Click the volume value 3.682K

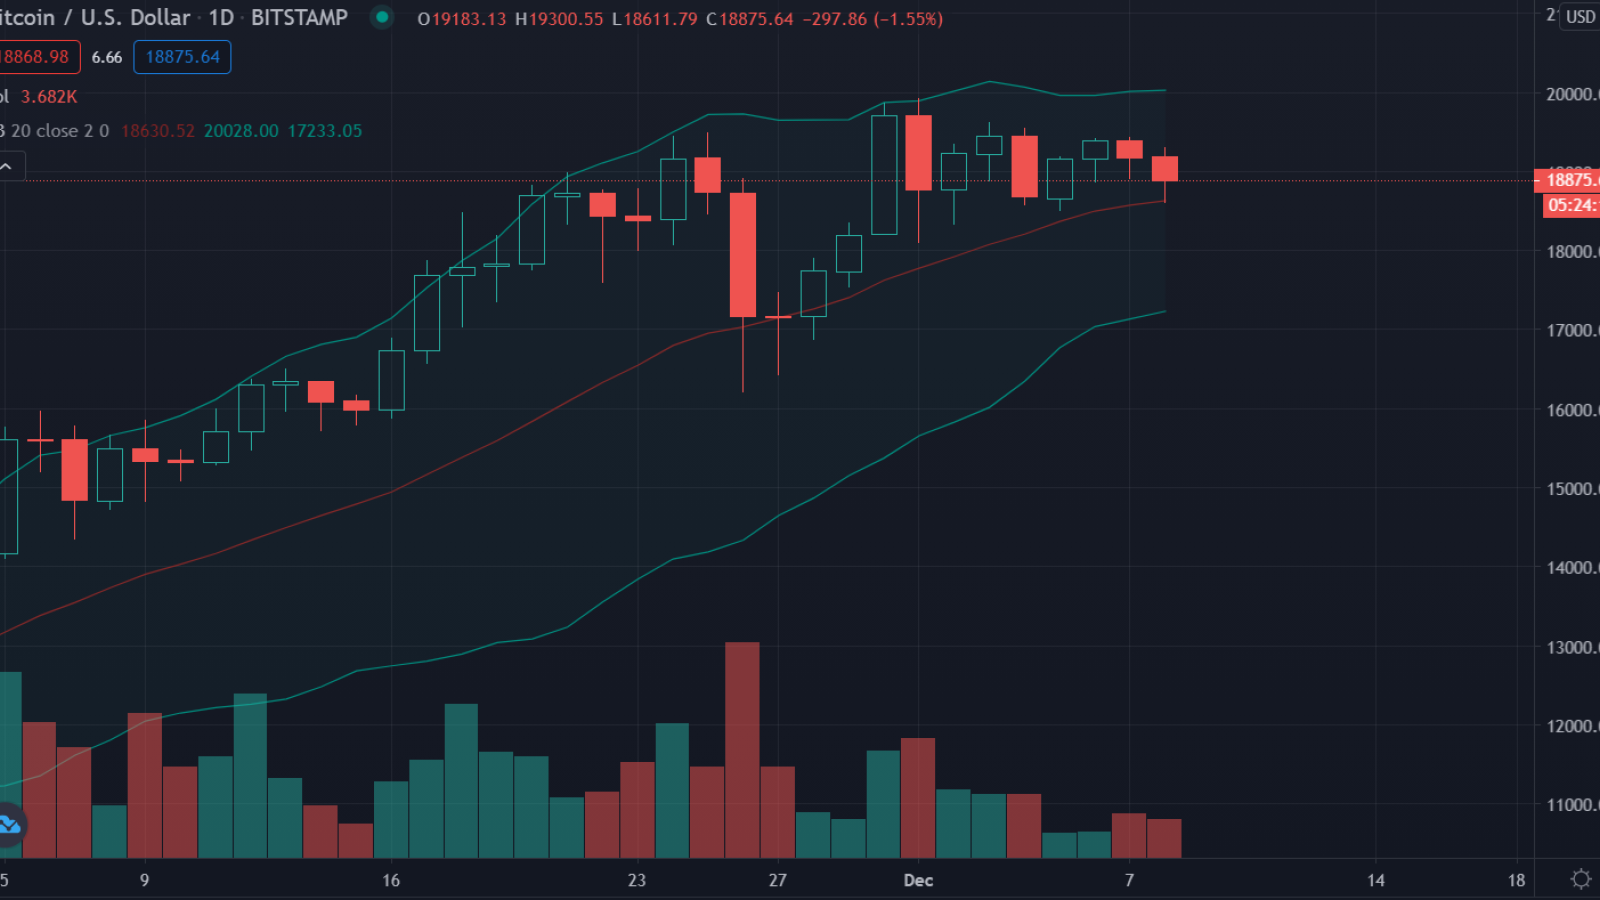tap(49, 97)
